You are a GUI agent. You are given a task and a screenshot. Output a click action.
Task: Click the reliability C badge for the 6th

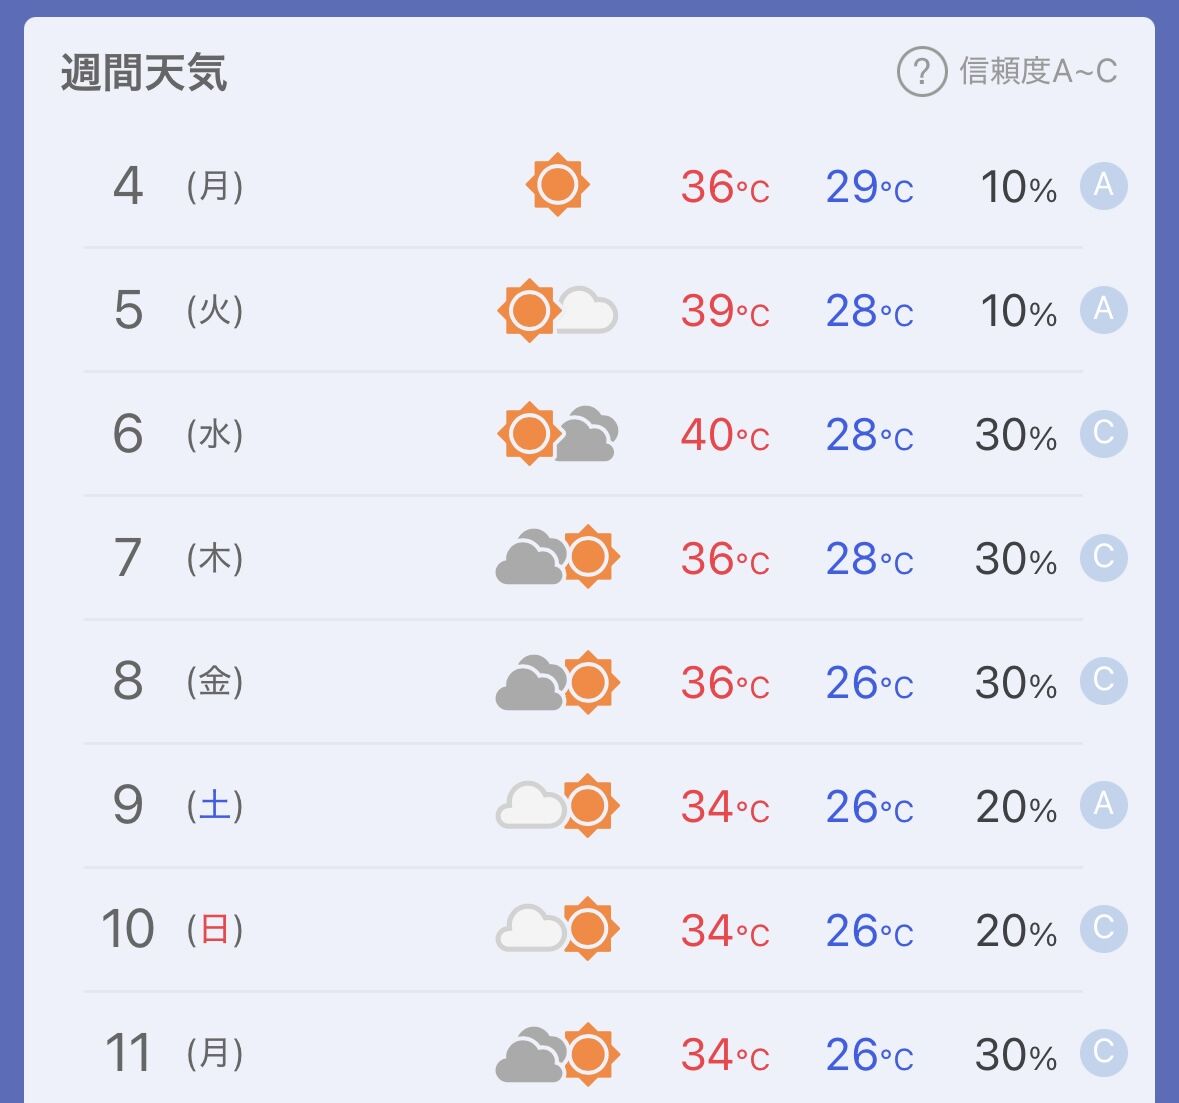coord(1103,434)
